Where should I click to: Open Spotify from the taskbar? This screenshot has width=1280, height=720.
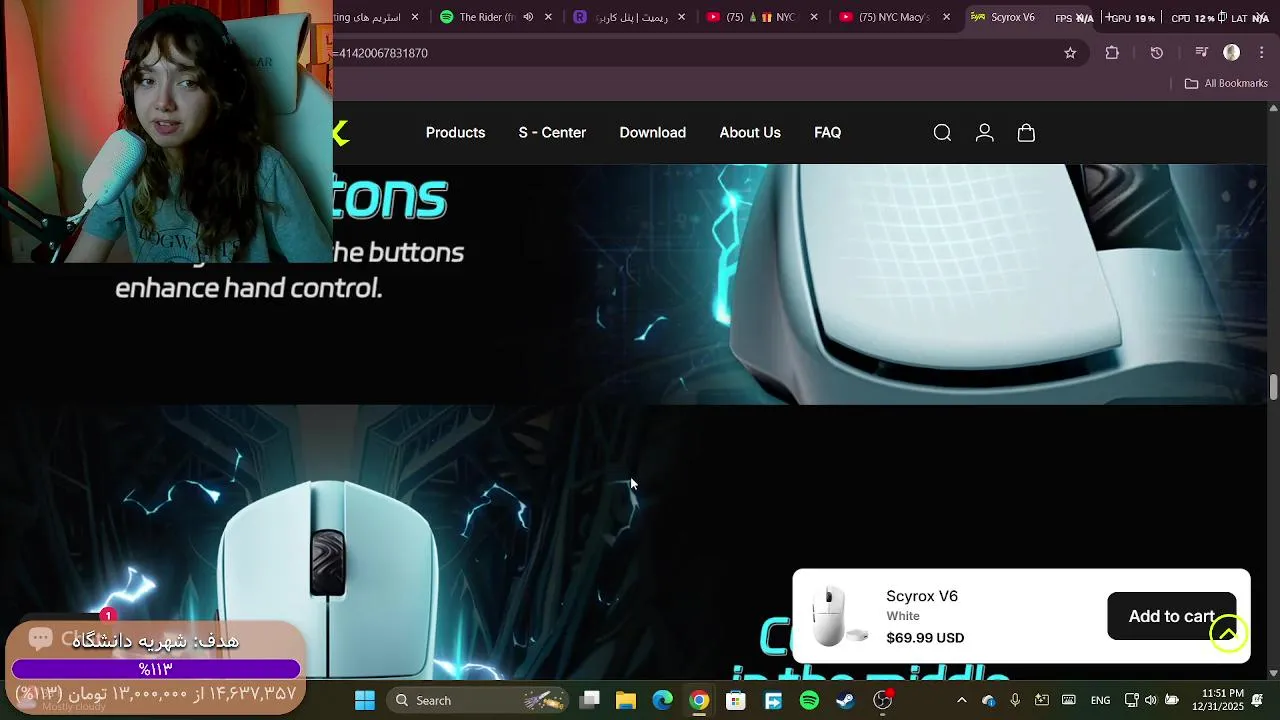click(809, 700)
